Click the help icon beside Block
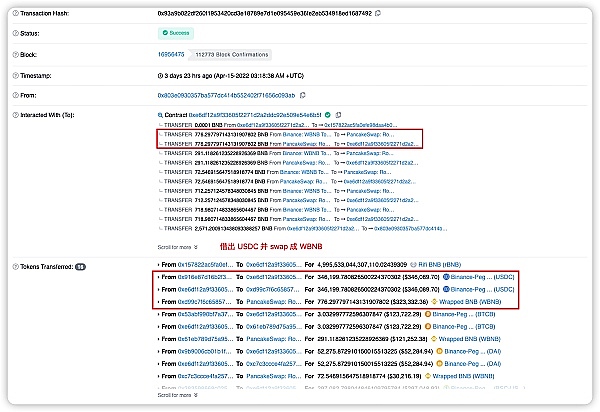The height and width of the screenshot is (412, 600). point(8,55)
